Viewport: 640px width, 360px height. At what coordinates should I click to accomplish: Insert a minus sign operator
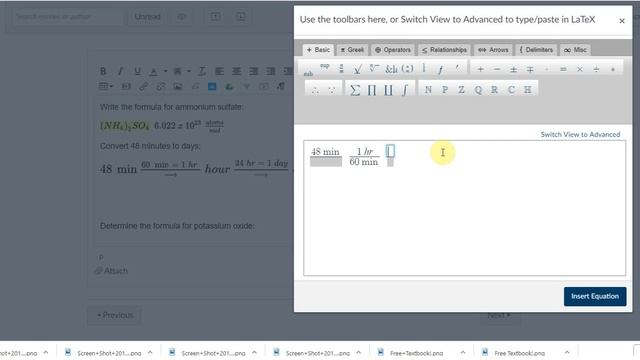[x=497, y=69]
